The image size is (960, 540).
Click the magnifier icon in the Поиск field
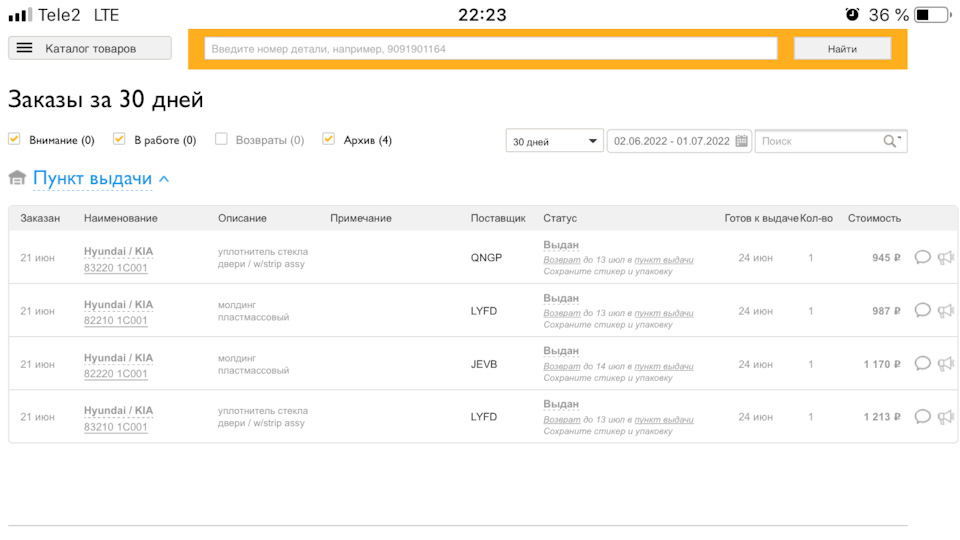coord(890,141)
